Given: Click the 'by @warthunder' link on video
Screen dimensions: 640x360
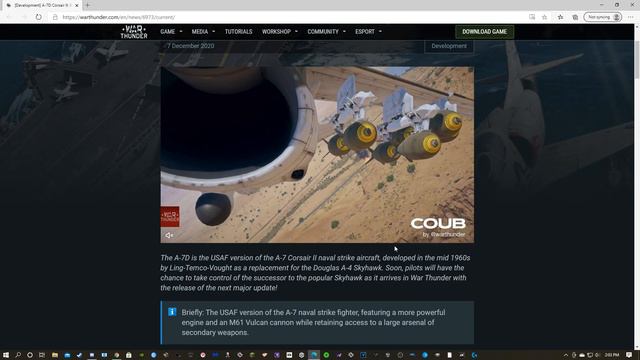Looking at the screenshot, I should tap(444, 234).
